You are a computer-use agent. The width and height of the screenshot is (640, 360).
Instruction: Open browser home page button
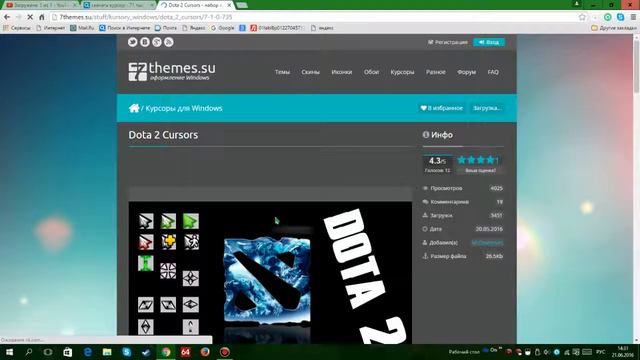pos(42,17)
